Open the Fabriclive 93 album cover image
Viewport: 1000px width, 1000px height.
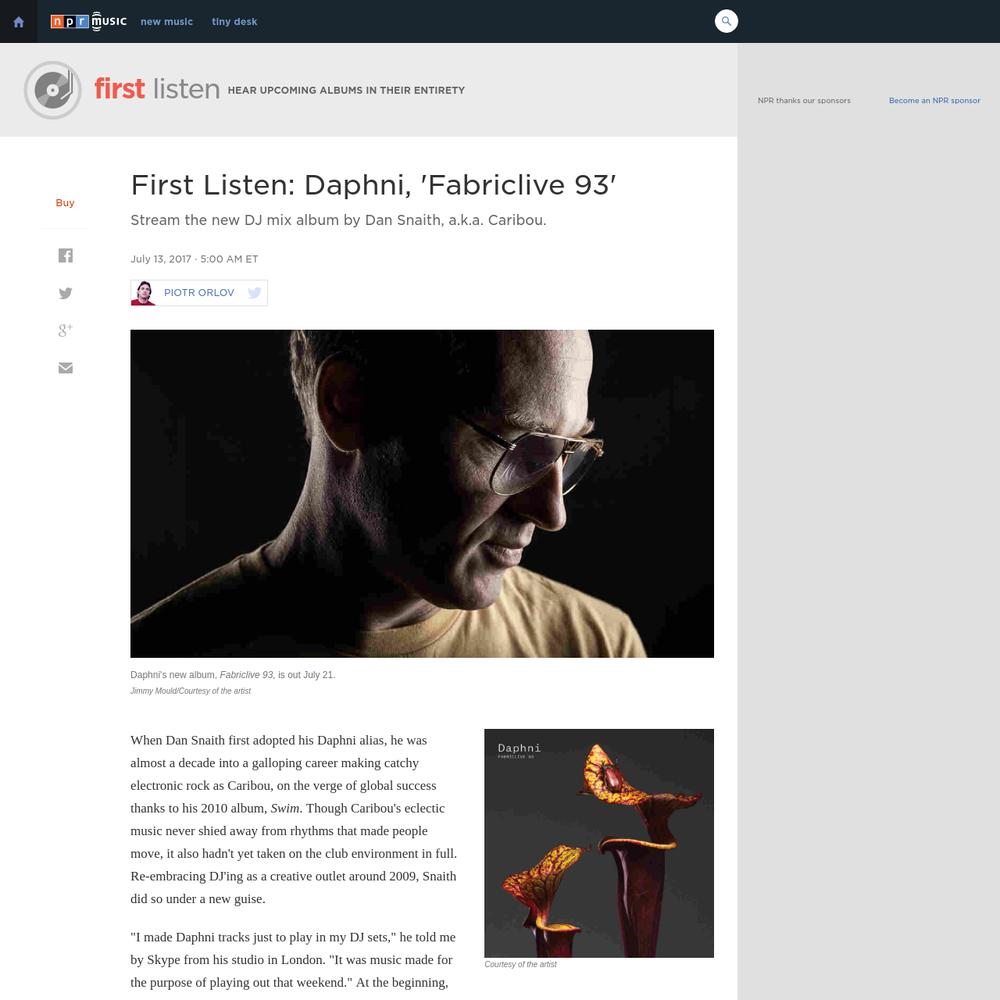(599, 843)
